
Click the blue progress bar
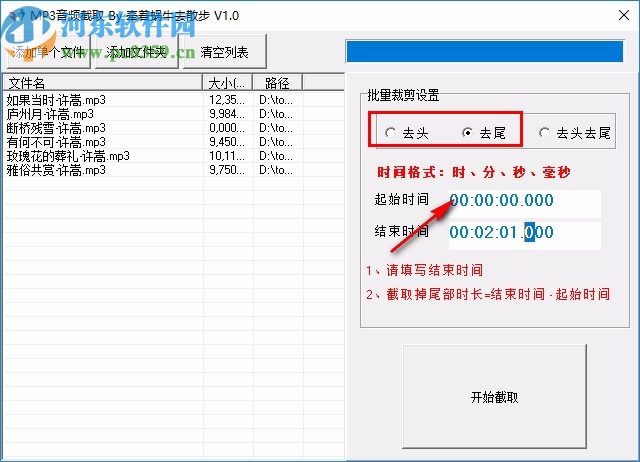tap(484, 51)
